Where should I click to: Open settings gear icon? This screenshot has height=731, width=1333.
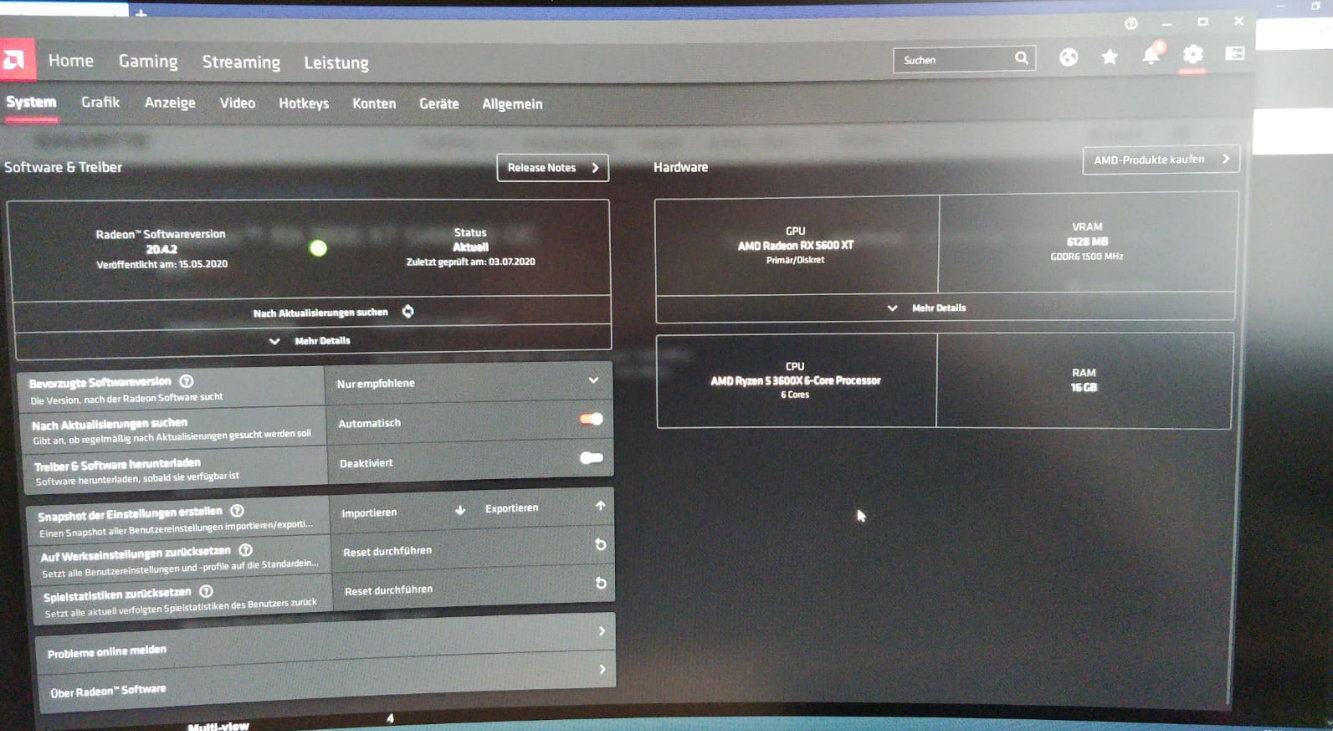tap(1192, 54)
